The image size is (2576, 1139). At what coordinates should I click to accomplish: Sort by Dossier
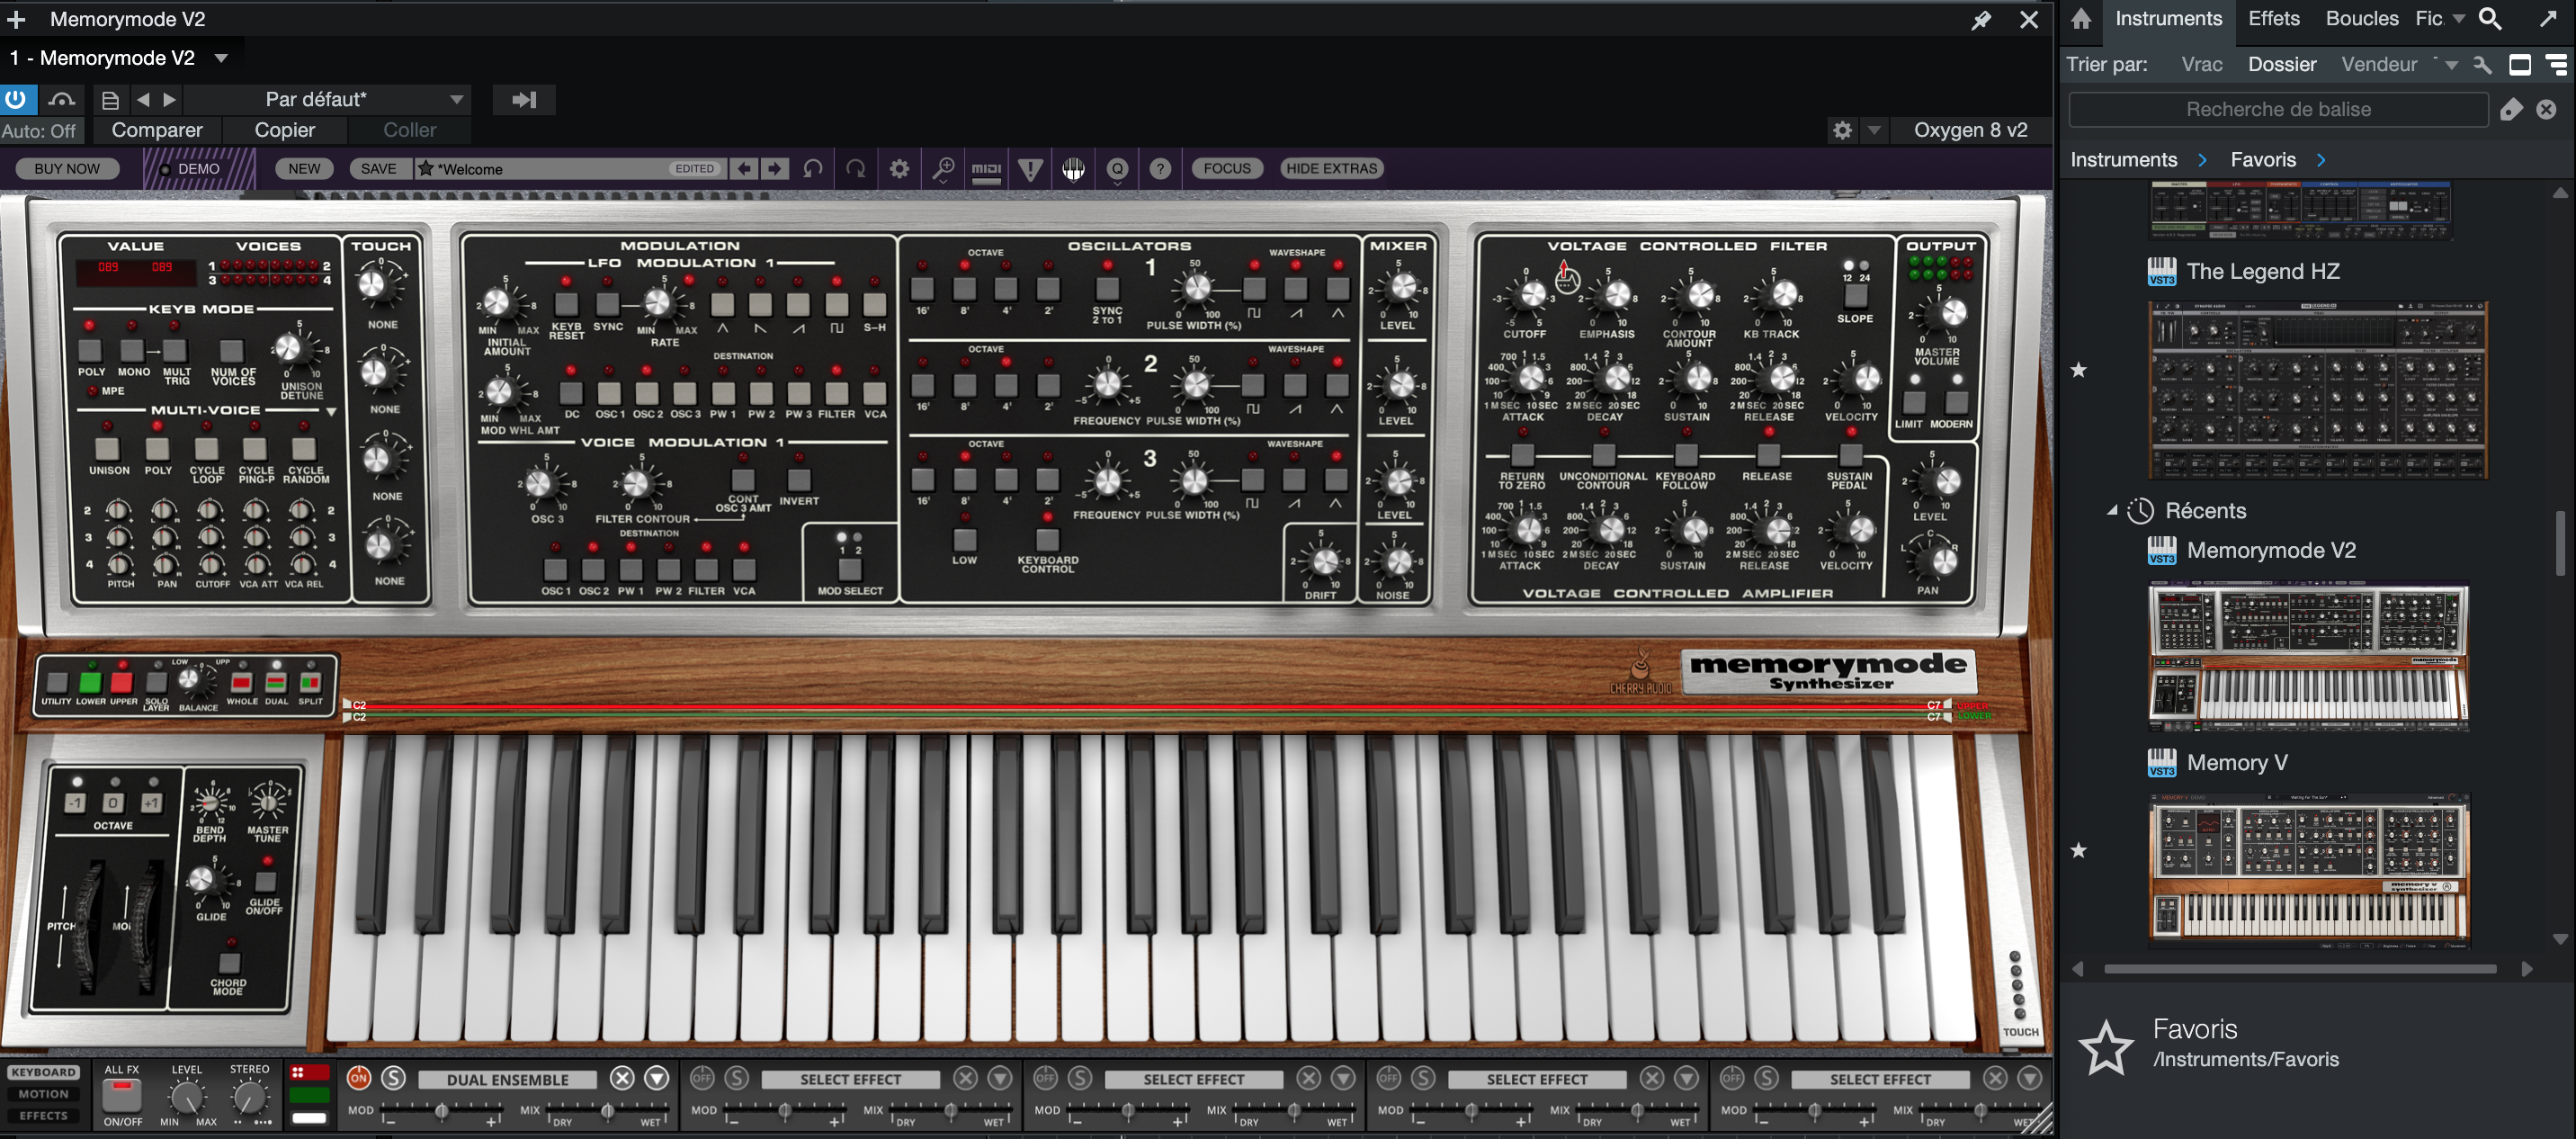[x=2281, y=64]
